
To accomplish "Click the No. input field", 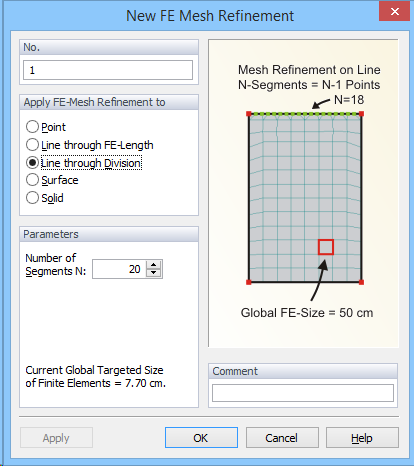I will (108, 70).
